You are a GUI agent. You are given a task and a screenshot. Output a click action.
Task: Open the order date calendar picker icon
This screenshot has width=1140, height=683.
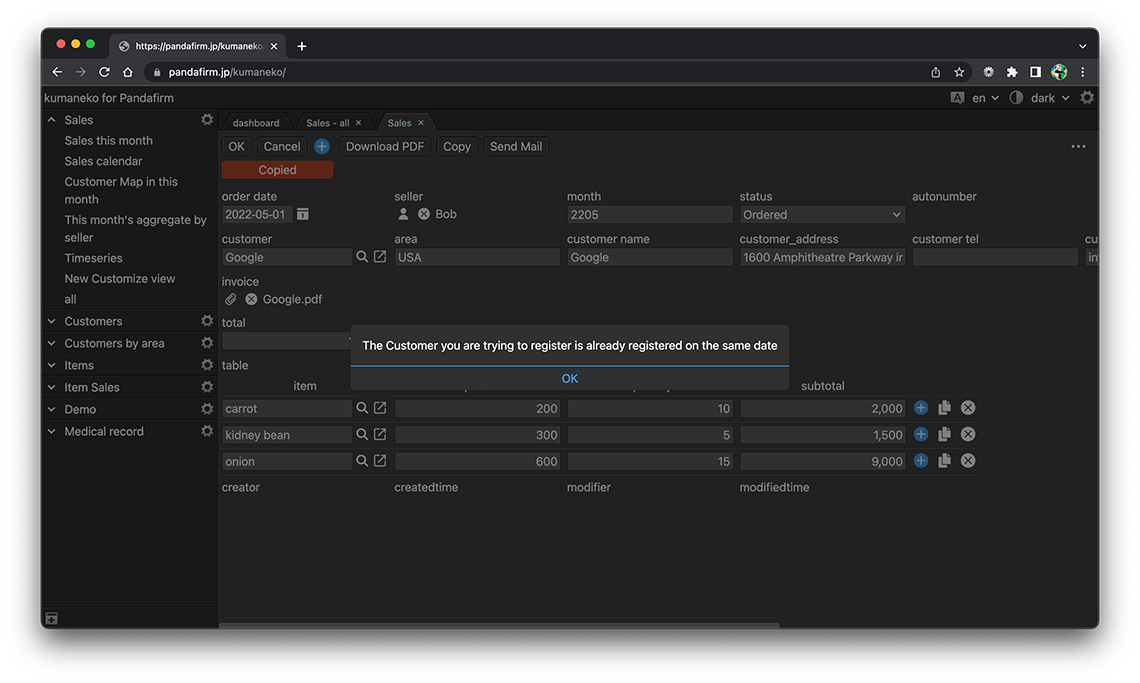click(303, 214)
